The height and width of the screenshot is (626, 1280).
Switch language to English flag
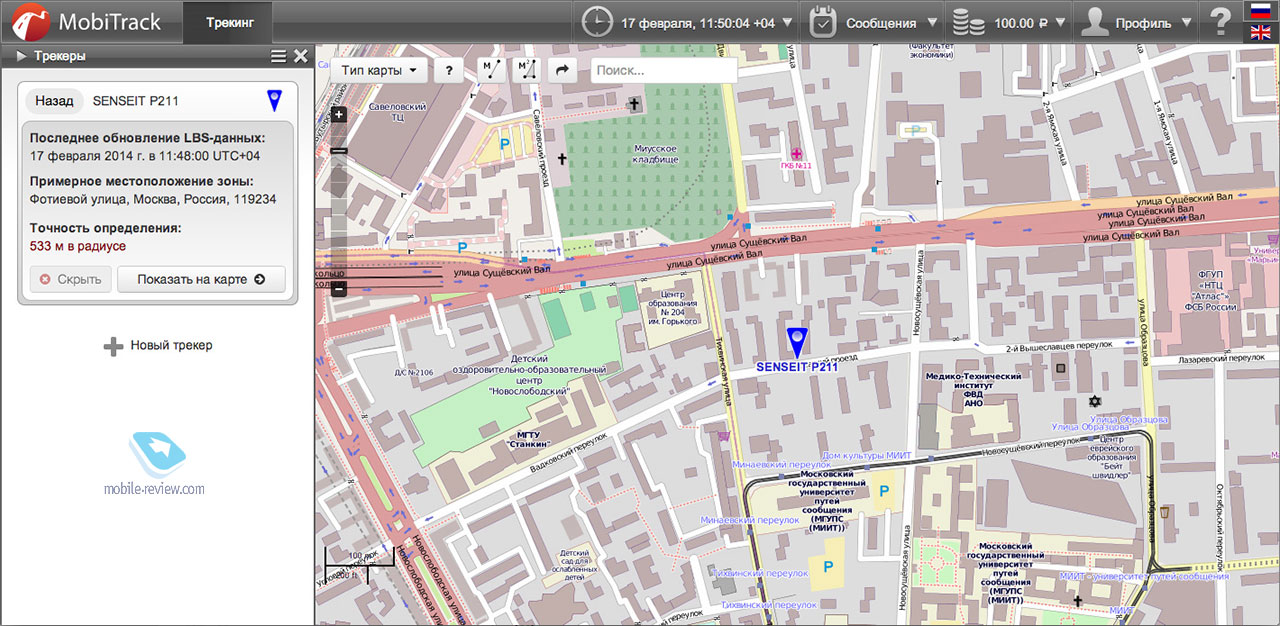click(x=1260, y=33)
